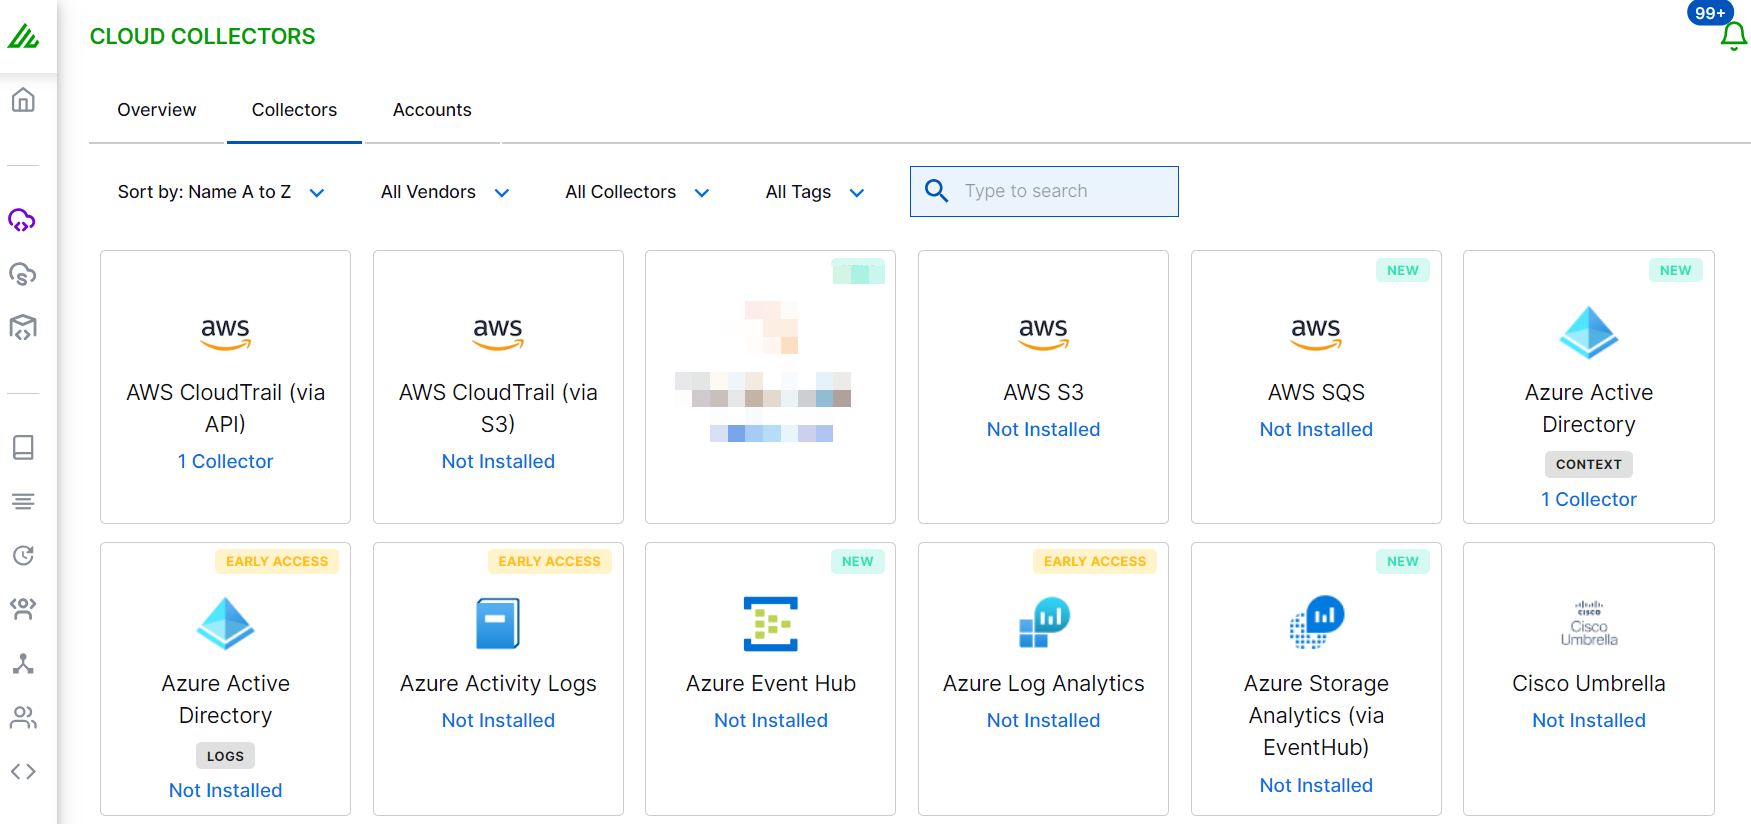Switch to the Overview tab
The image size is (1751, 824).
tap(156, 110)
